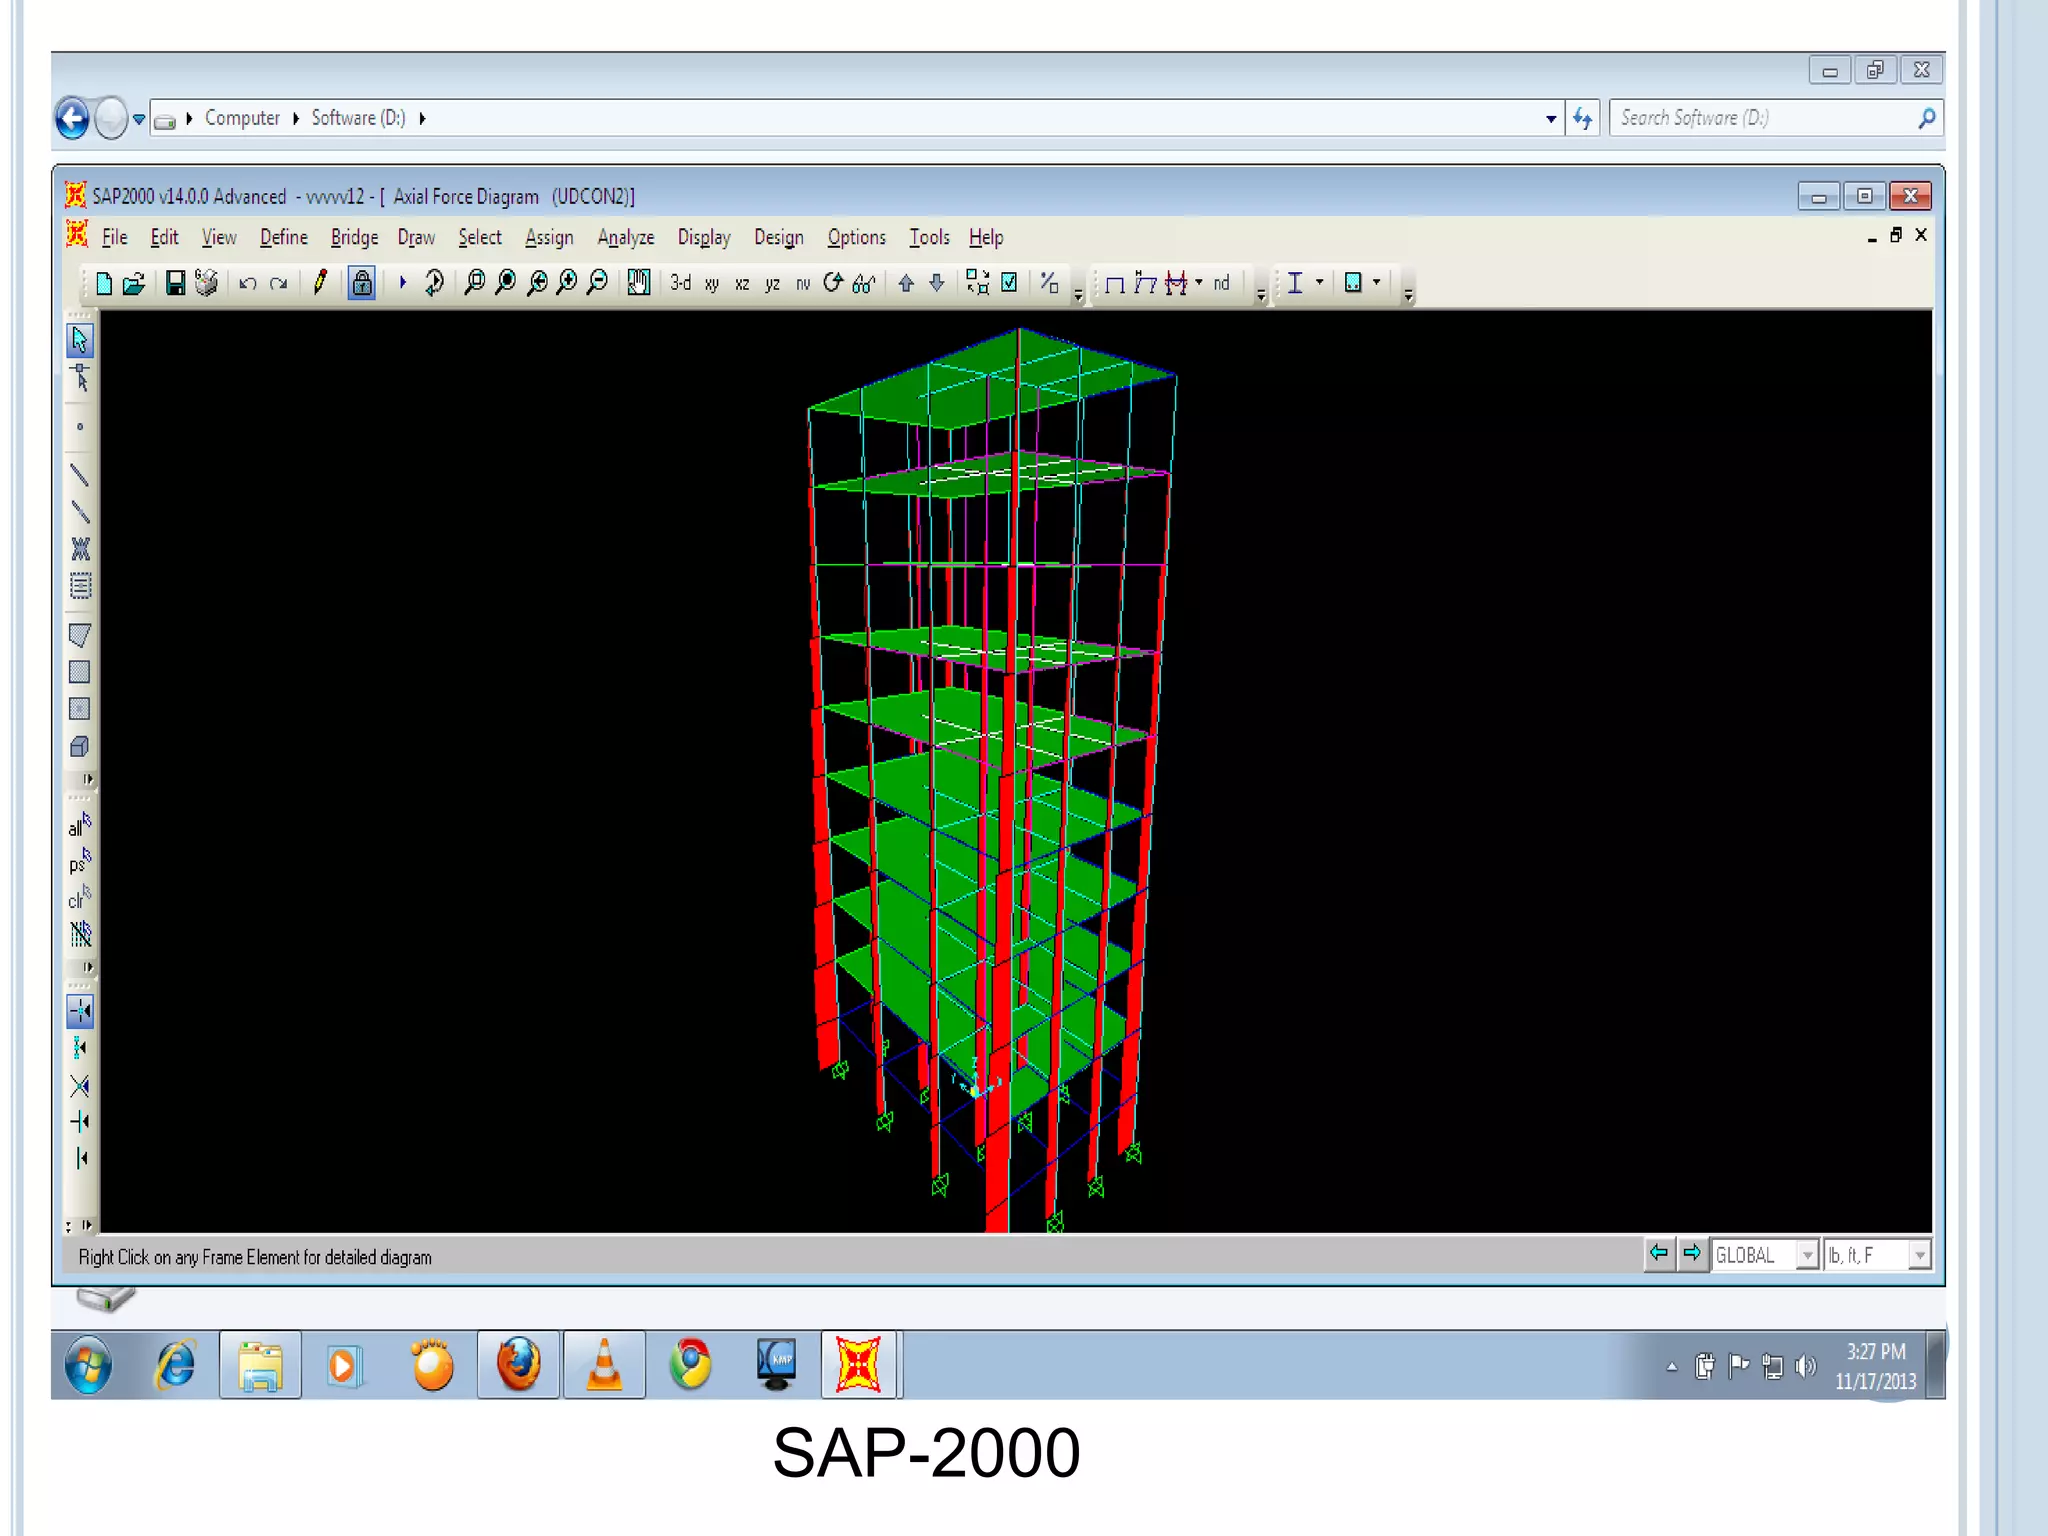
Task: Toggle Snap to Points and Grid Intersections
Action: point(80,1011)
